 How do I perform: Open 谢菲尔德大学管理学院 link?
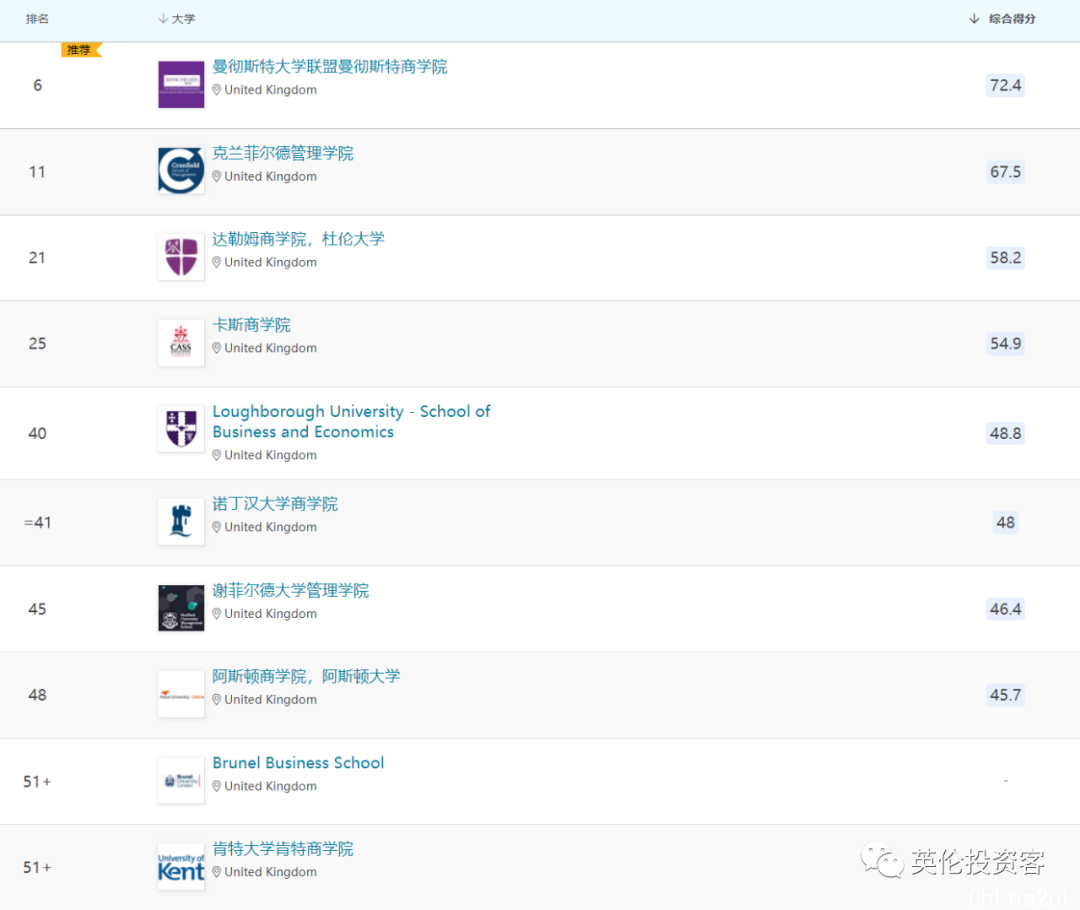(x=291, y=590)
